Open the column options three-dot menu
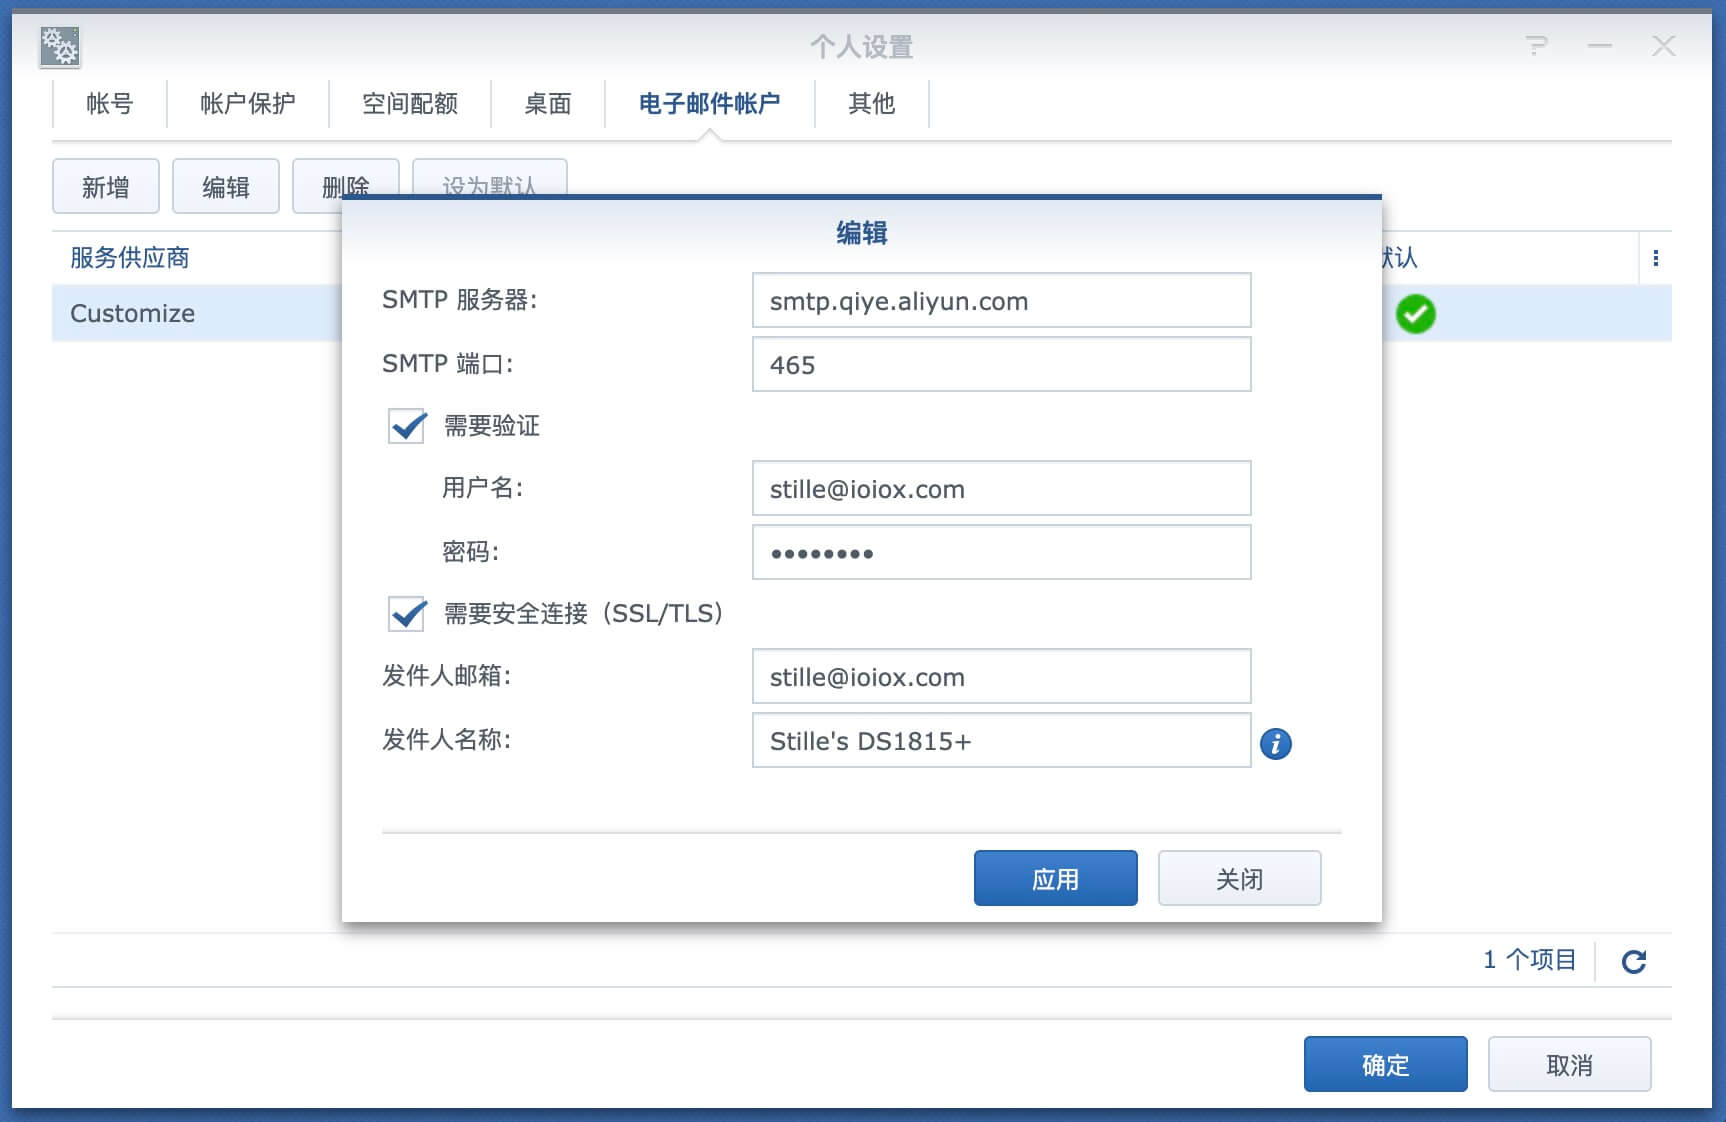This screenshot has width=1726, height=1122. click(x=1656, y=258)
